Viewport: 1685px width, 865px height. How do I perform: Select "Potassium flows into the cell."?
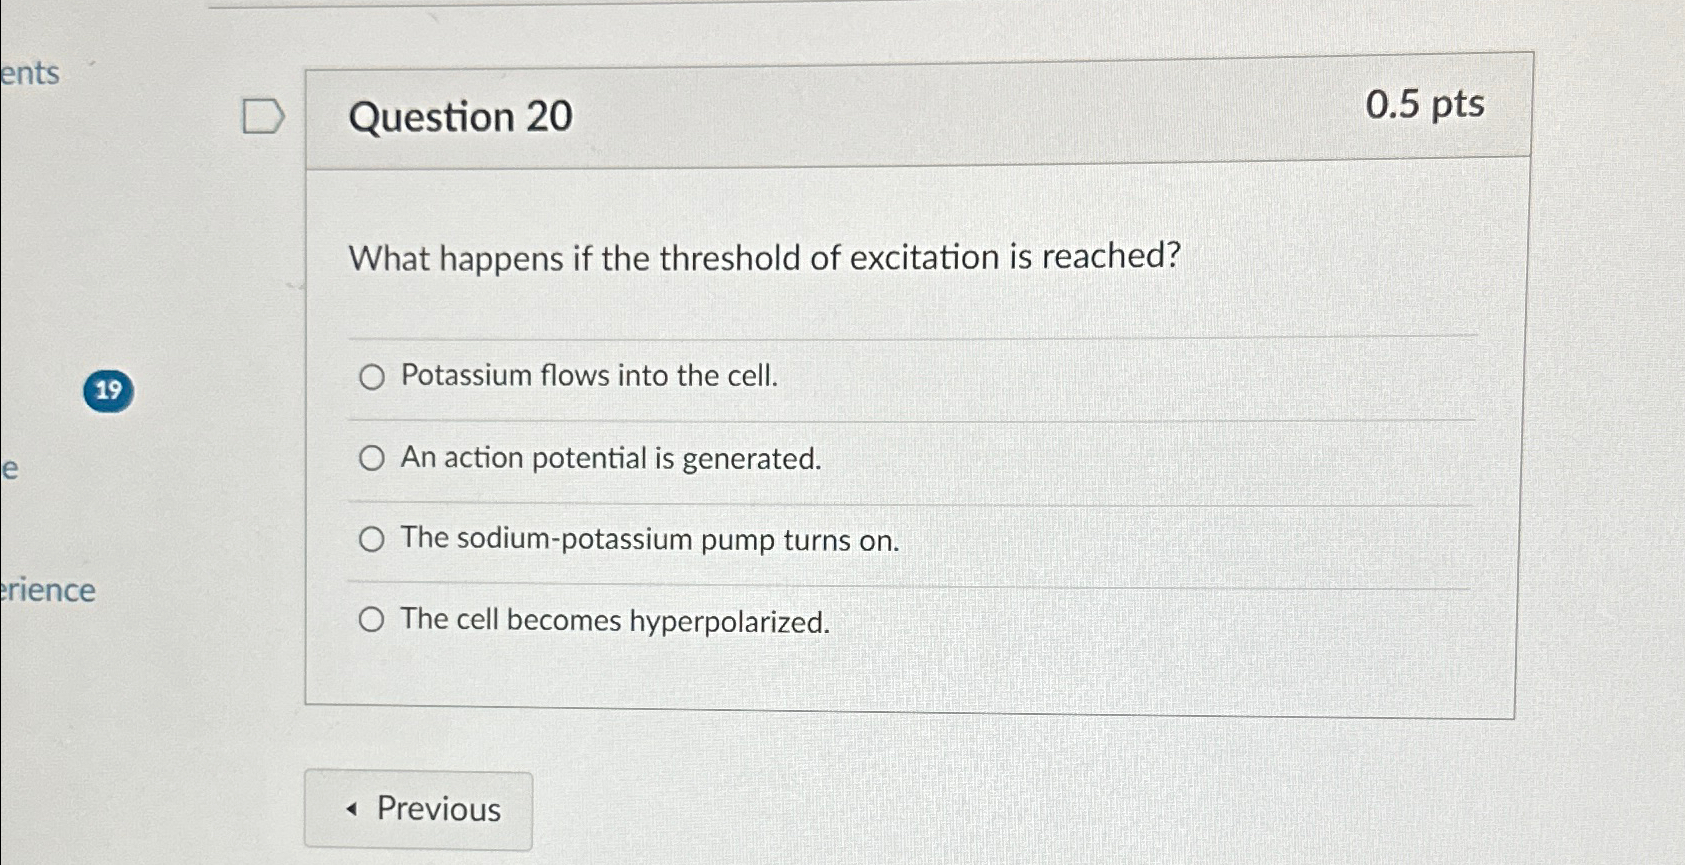pos(374,378)
